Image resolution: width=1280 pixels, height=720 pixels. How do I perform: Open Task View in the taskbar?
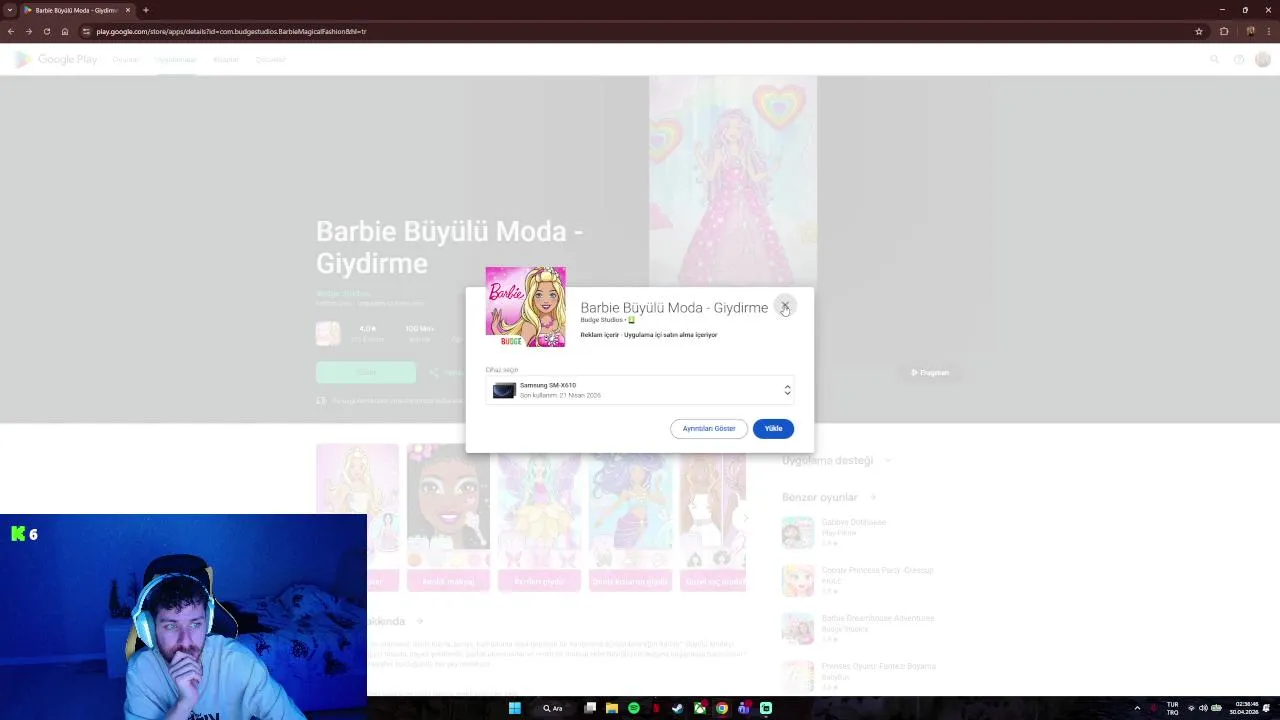(x=590, y=708)
